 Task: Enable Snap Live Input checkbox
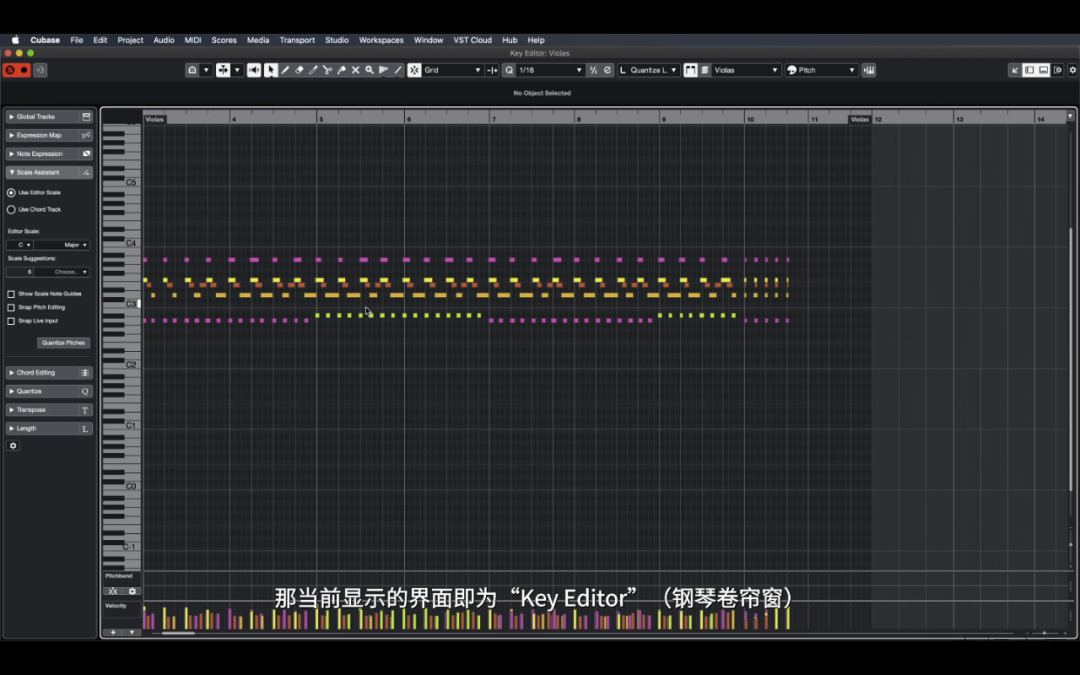11,321
